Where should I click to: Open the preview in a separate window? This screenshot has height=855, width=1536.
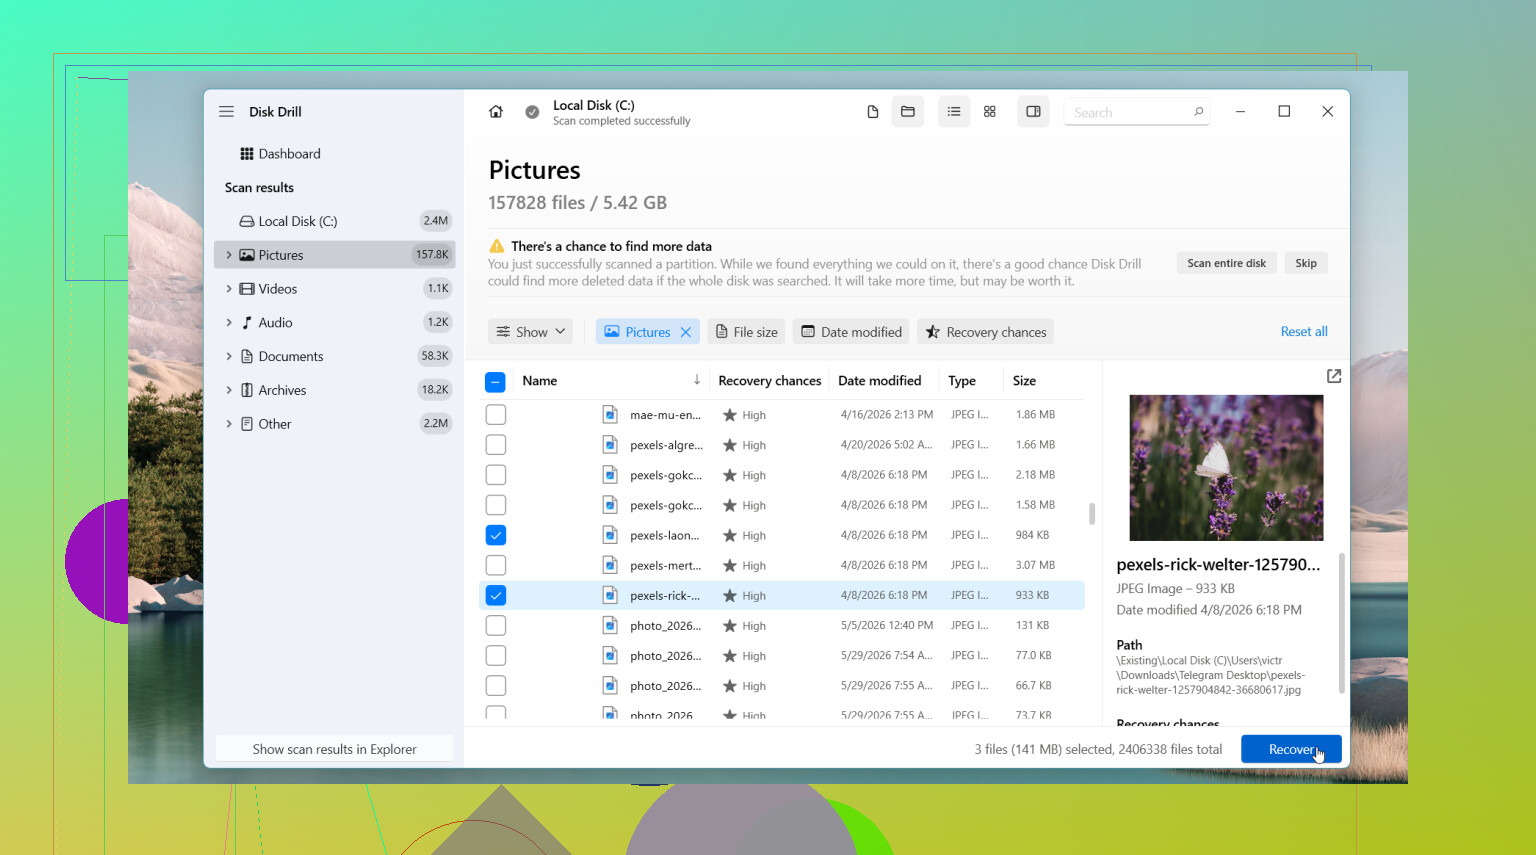pos(1334,376)
